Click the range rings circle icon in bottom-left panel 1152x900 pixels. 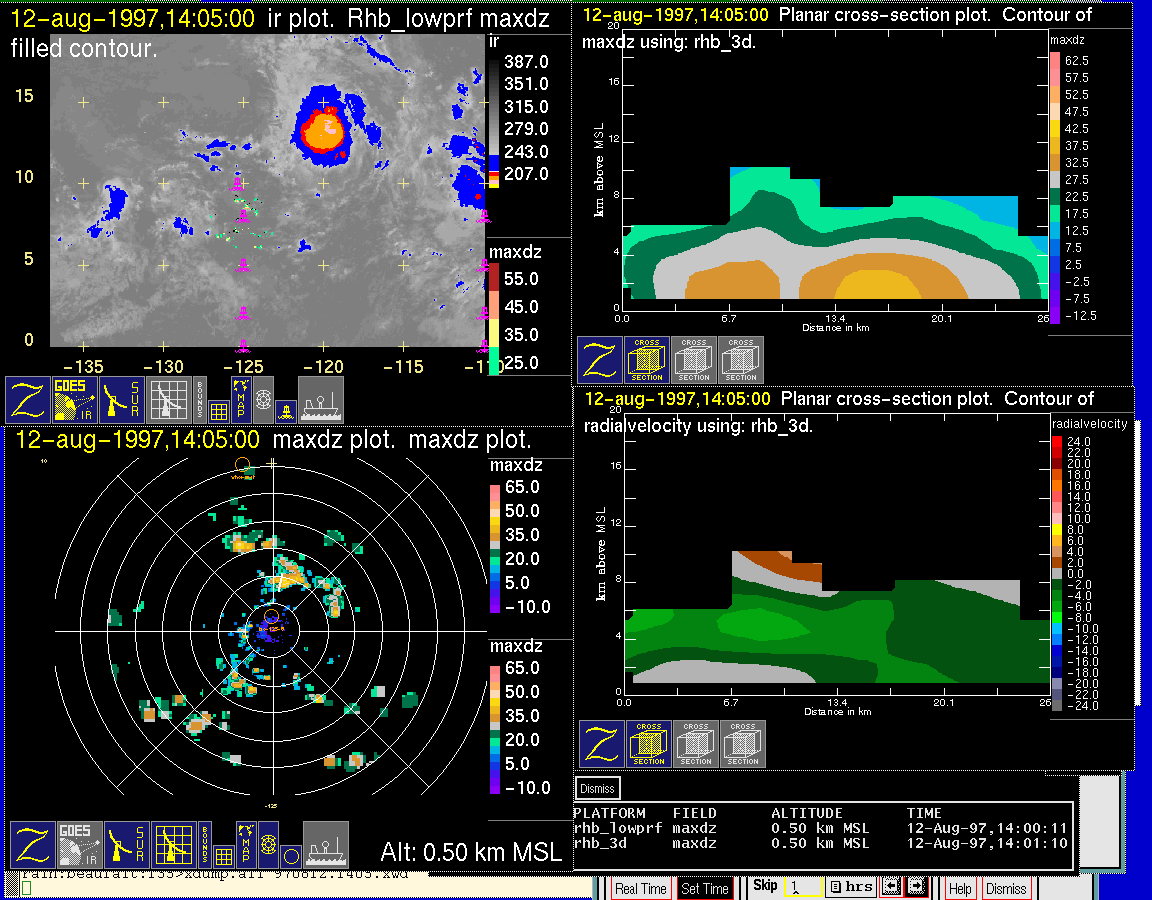(x=290, y=855)
